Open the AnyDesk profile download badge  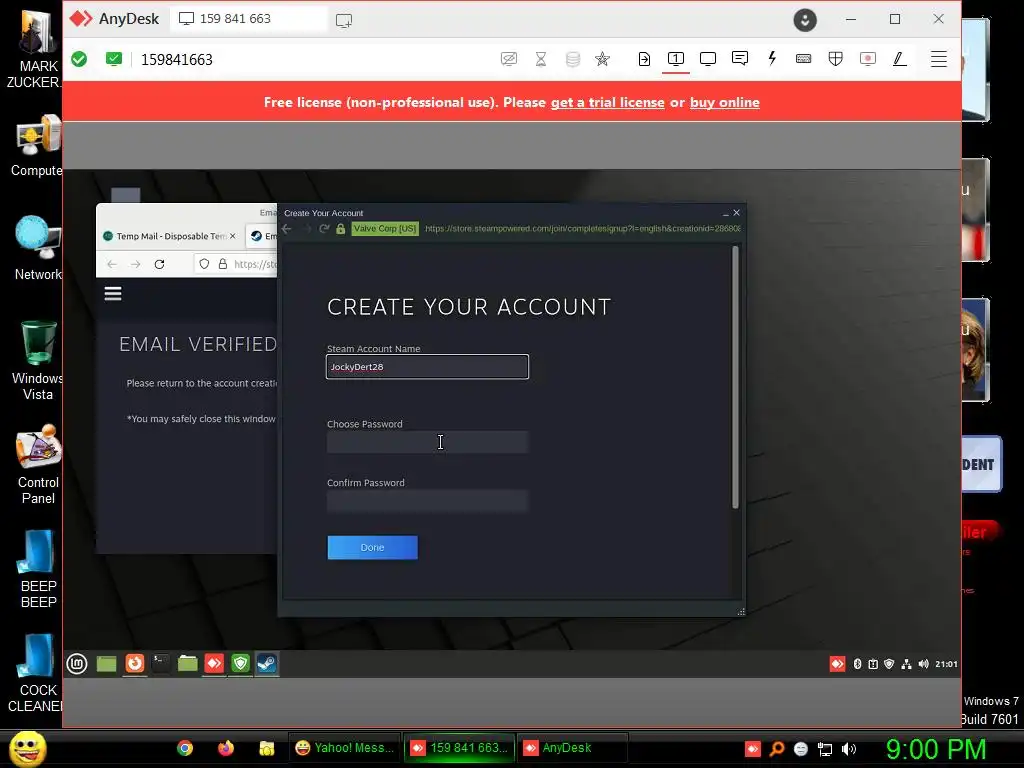click(805, 20)
